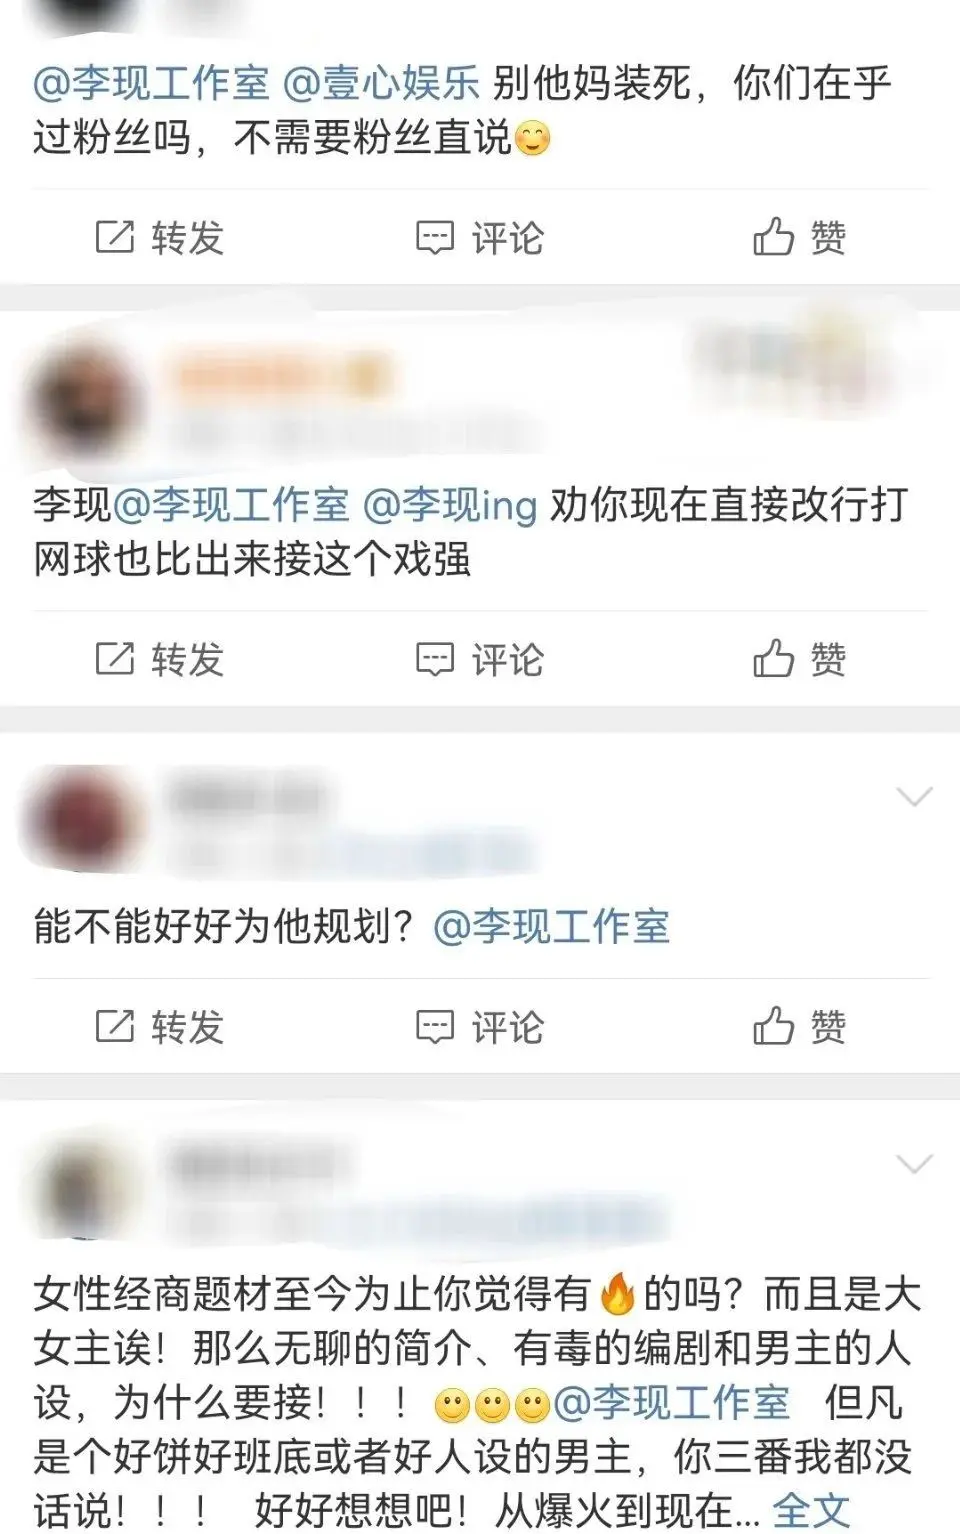The image size is (960, 1534).
Task: Expand full text via 全文 link
Action: click(x=810, y=1510)
